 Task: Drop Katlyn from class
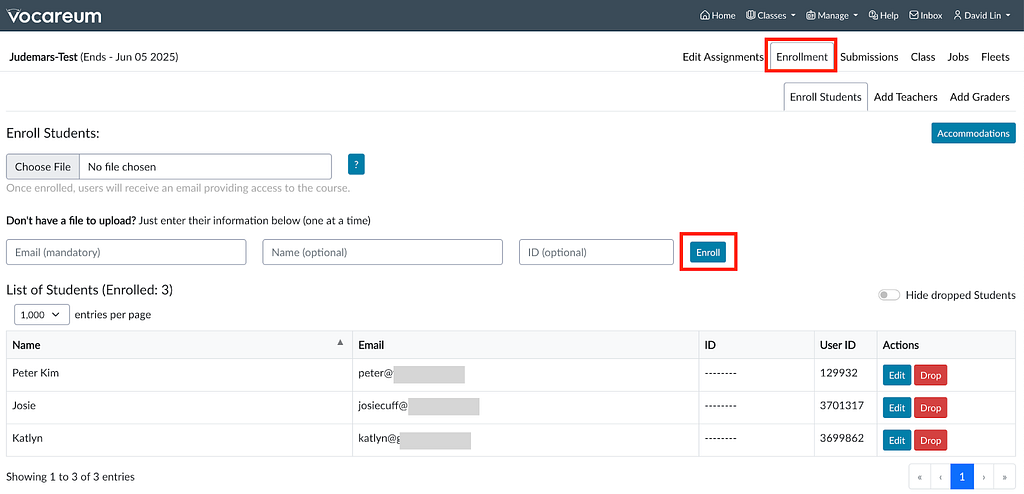point(931,440)
